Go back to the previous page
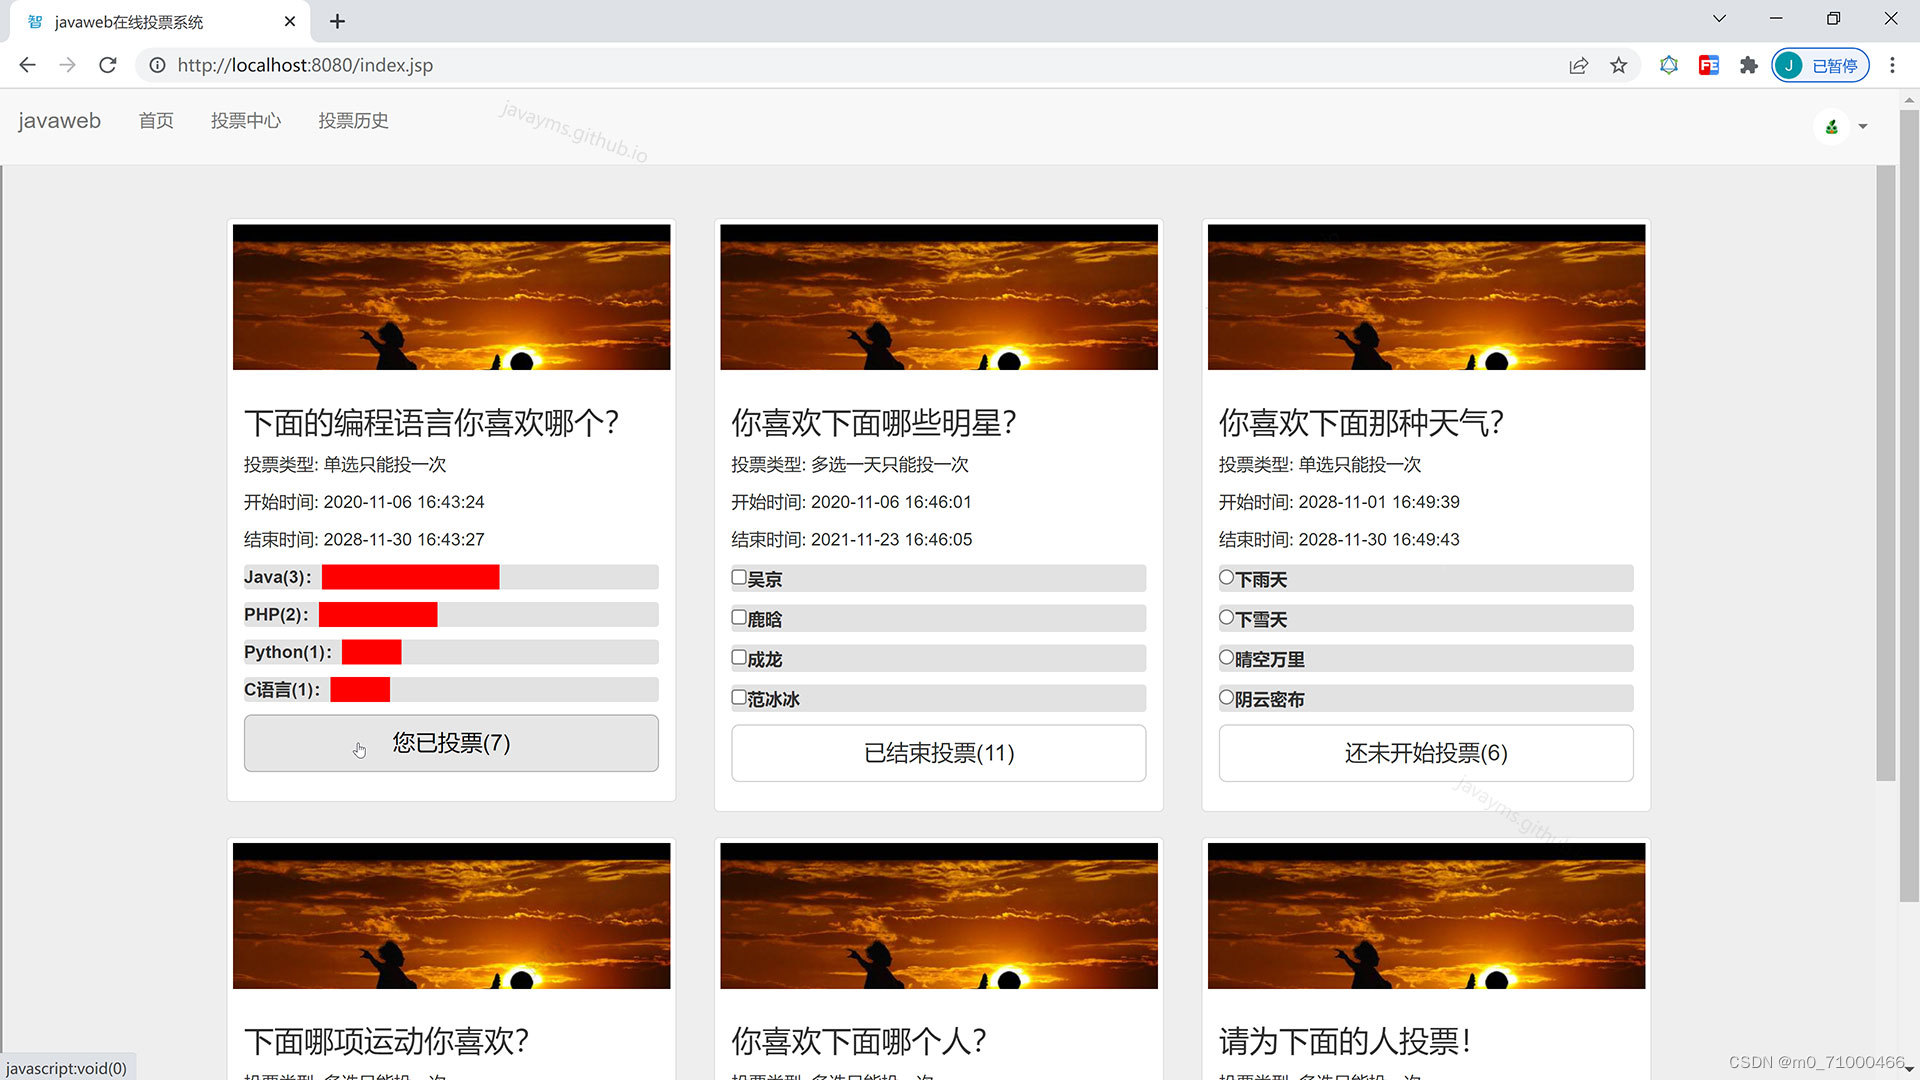The width and height of the screenshot is (1920, 1080). (x=27, y=65)
